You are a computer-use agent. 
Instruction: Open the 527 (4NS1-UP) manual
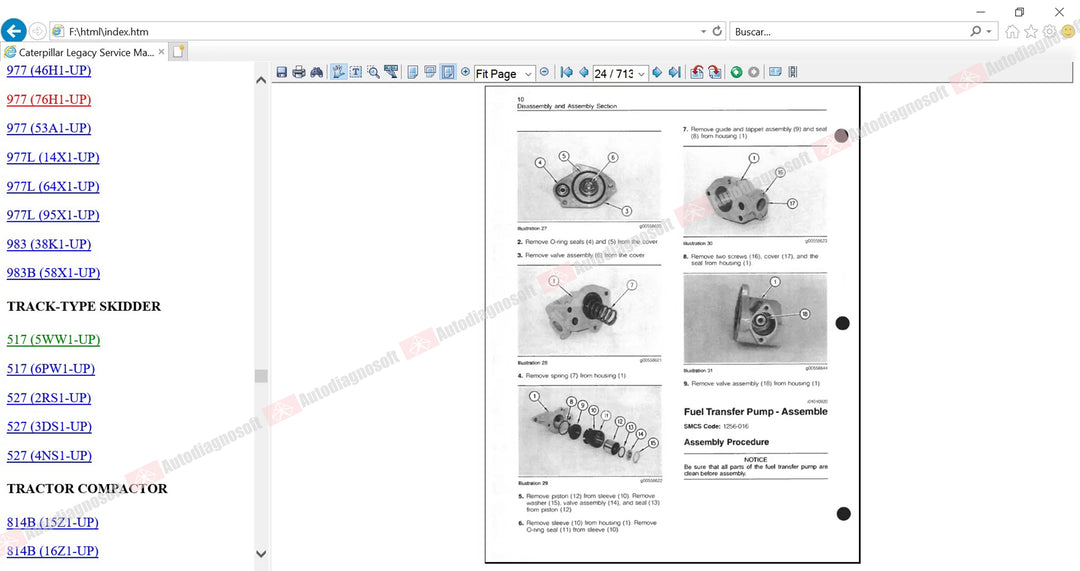point(49,455)
